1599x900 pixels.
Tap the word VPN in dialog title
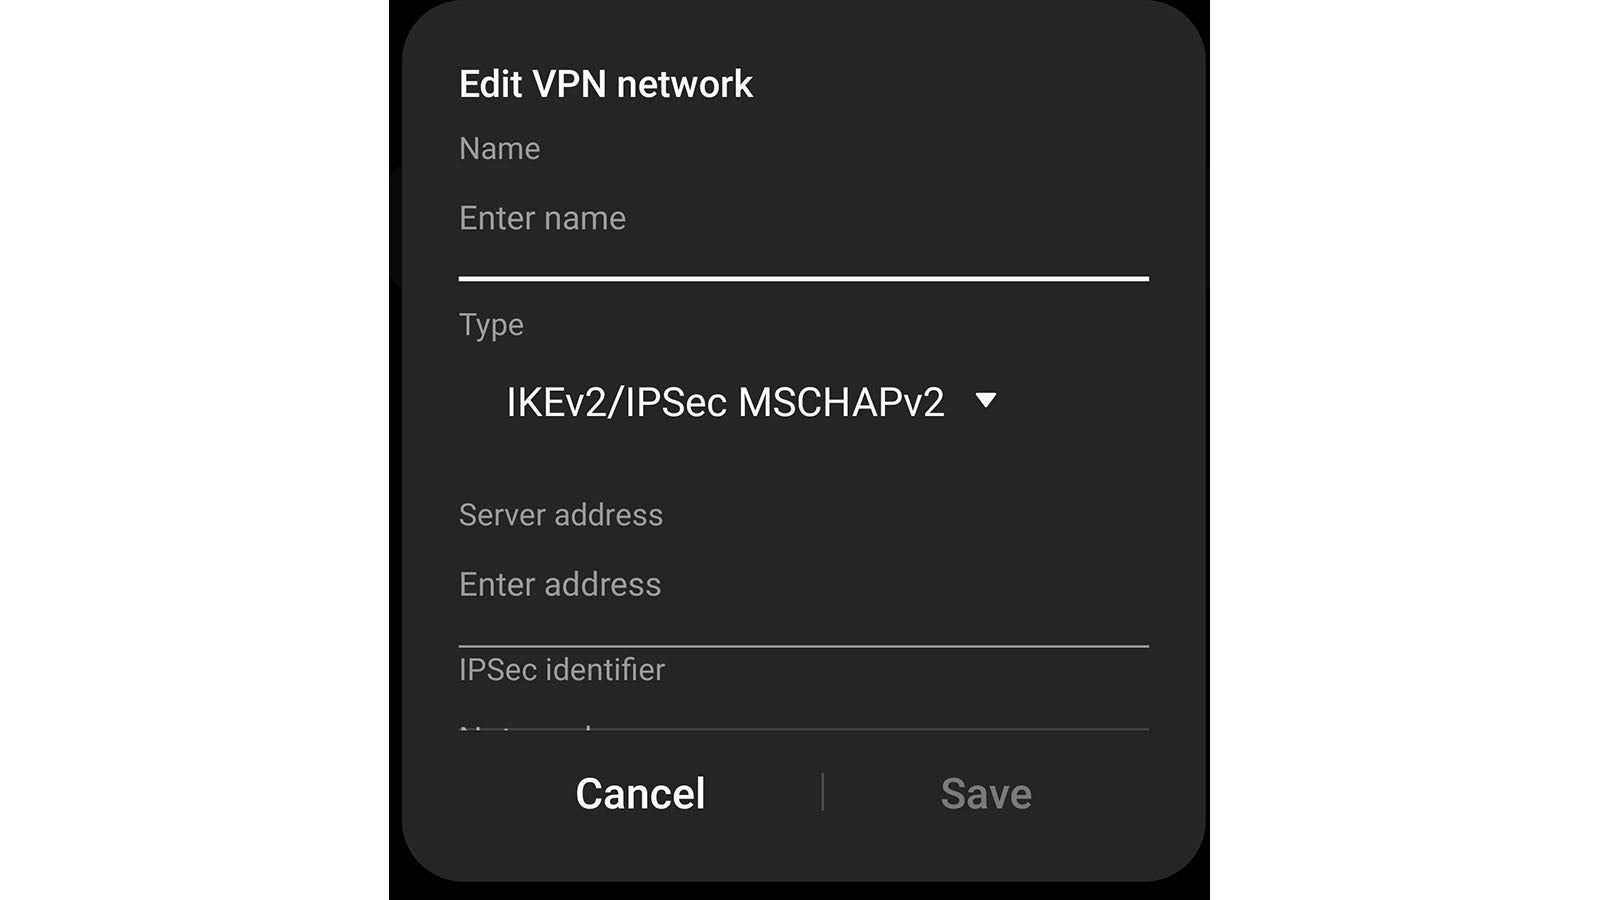click(x=570, y=84)
